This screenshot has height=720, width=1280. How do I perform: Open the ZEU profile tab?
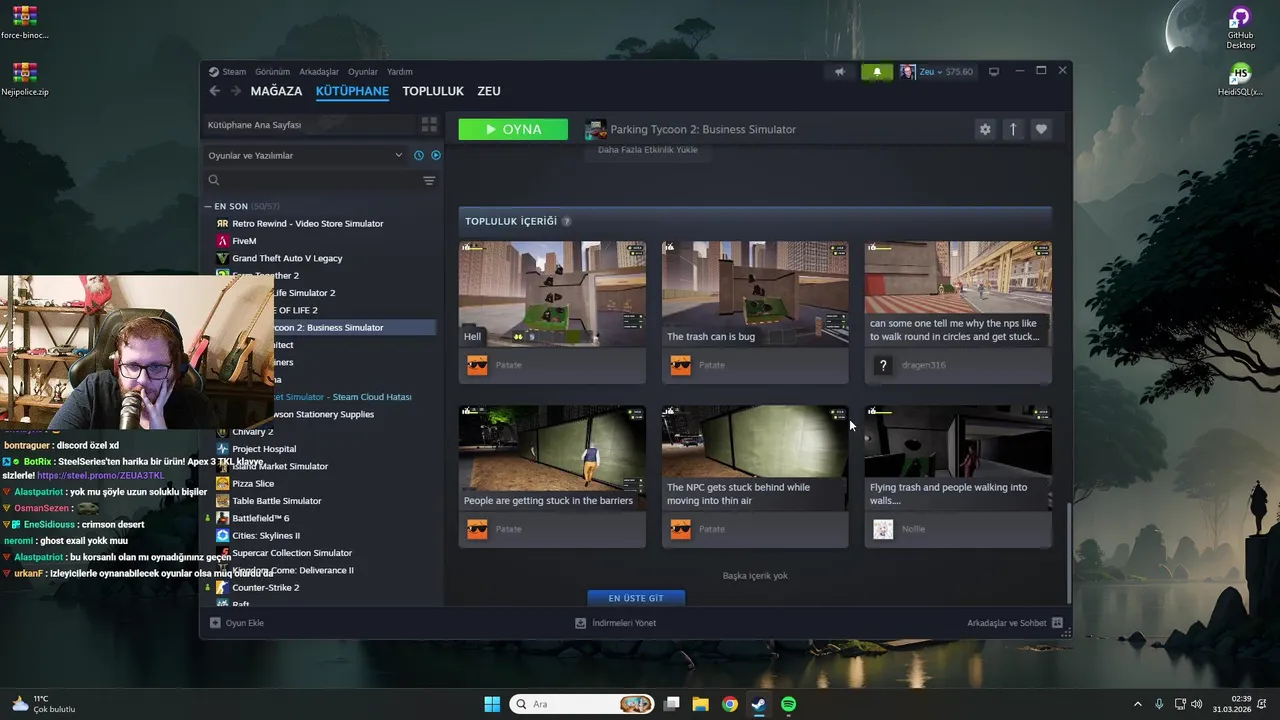[489, 91]
